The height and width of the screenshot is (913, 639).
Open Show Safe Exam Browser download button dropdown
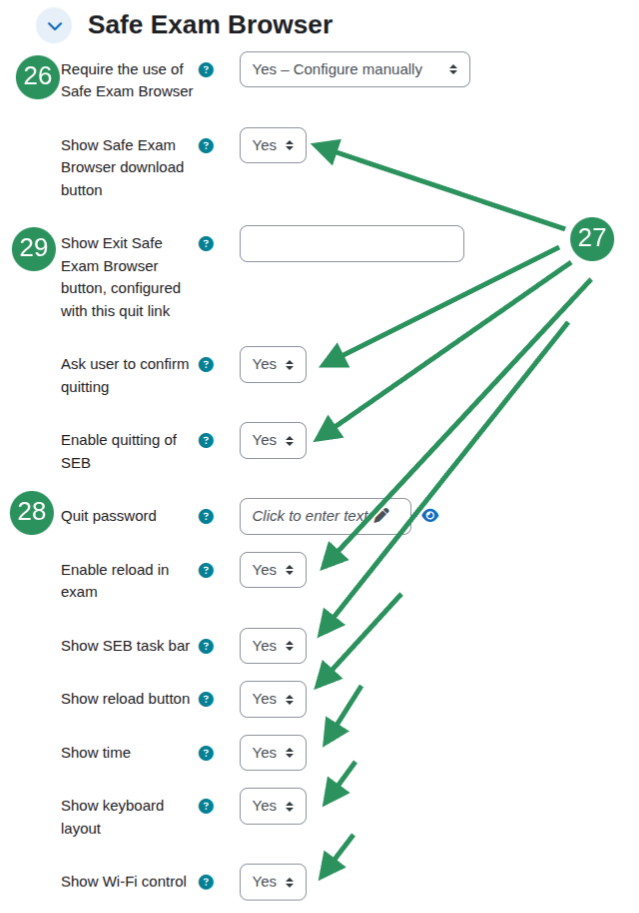273,146
